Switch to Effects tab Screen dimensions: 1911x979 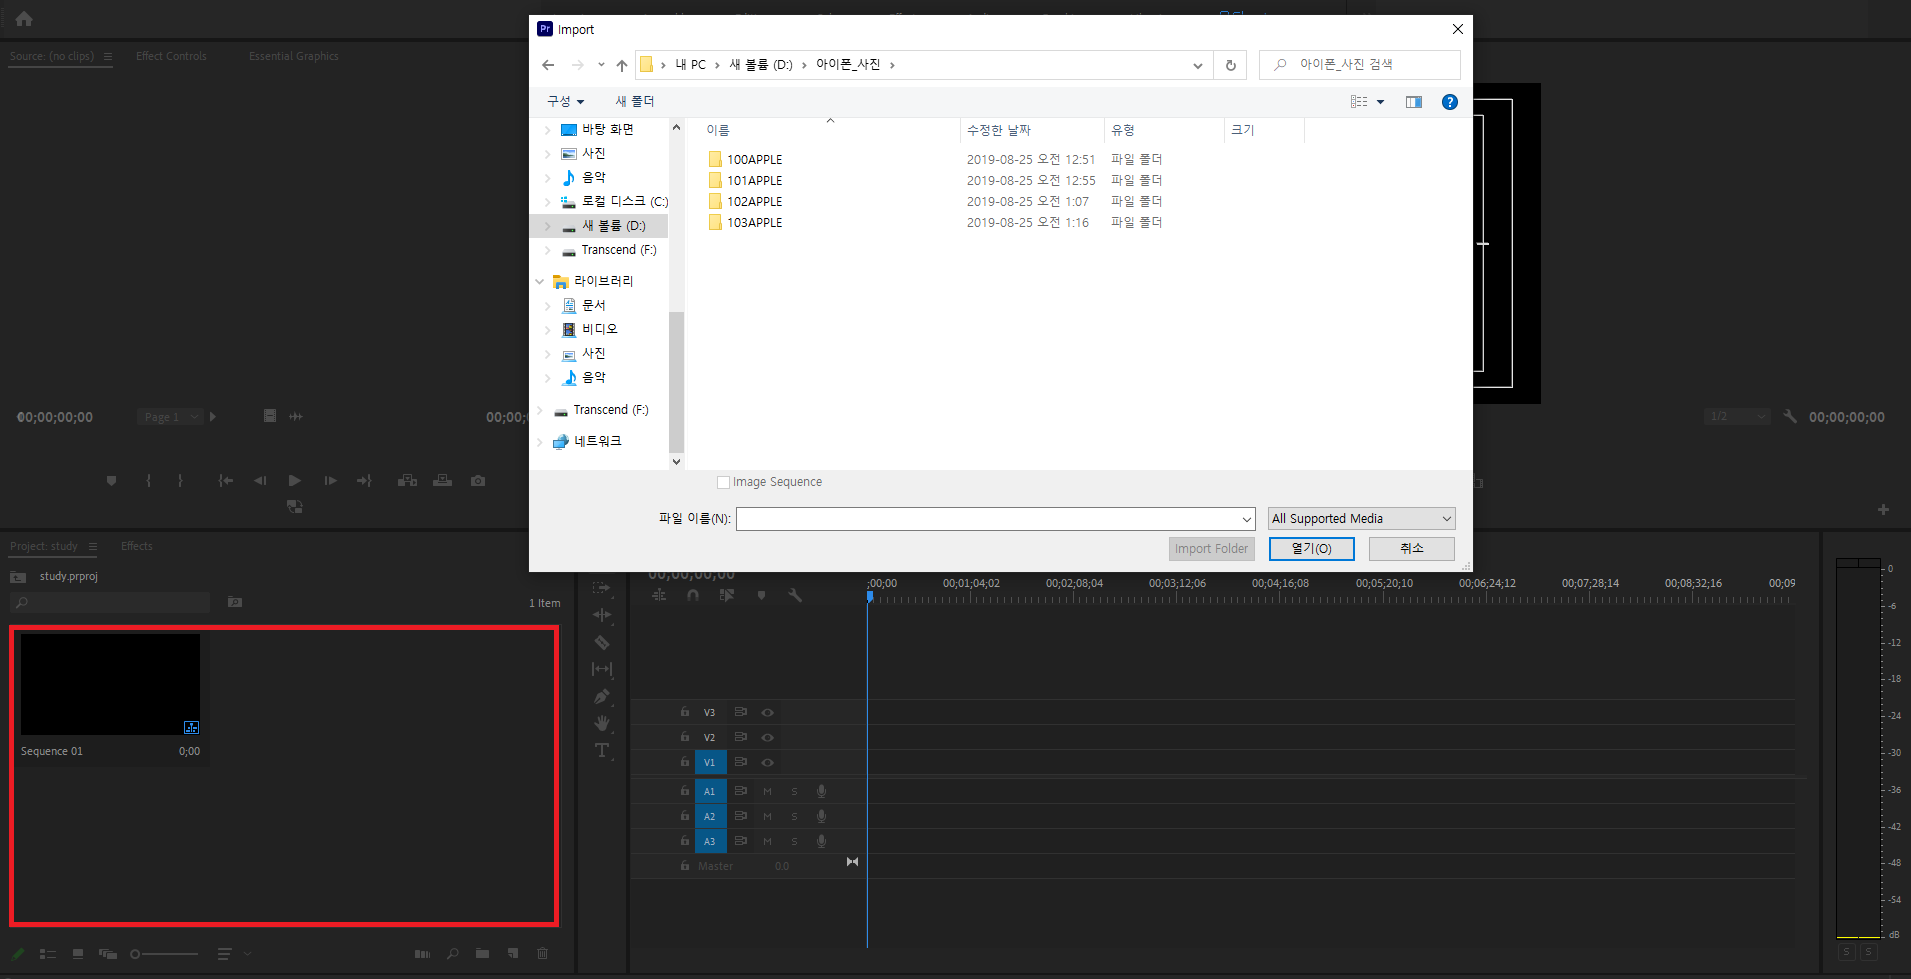(136, 546)
